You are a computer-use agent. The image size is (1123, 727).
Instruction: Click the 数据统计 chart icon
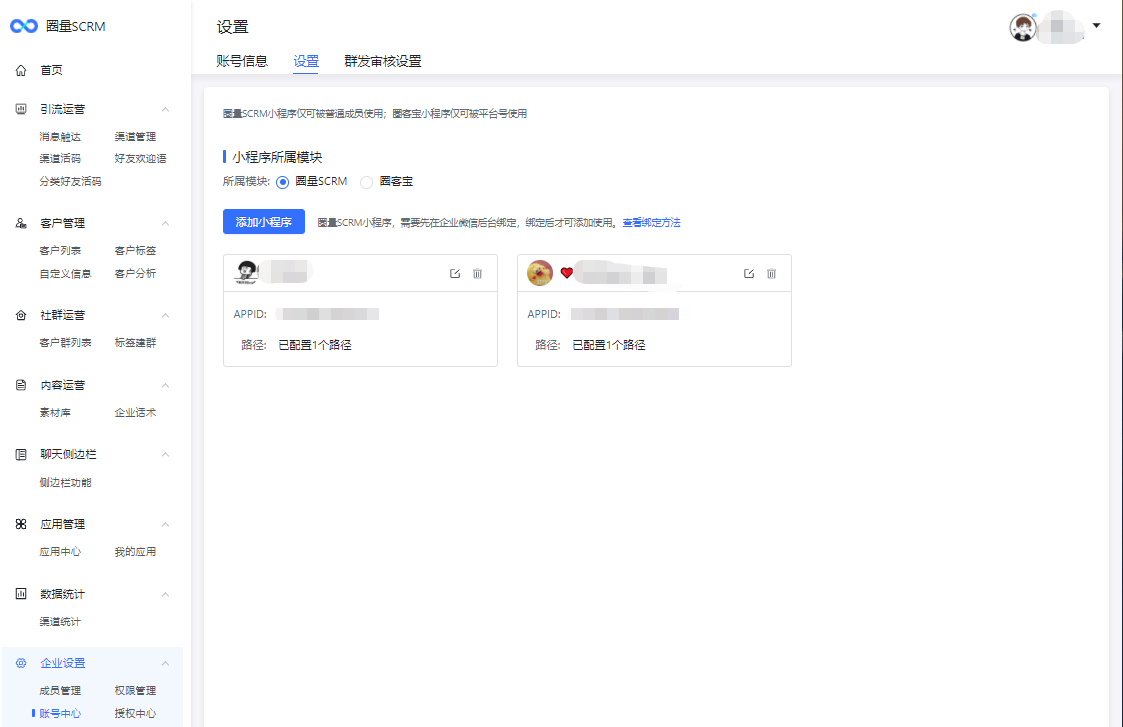pos(21,594)
